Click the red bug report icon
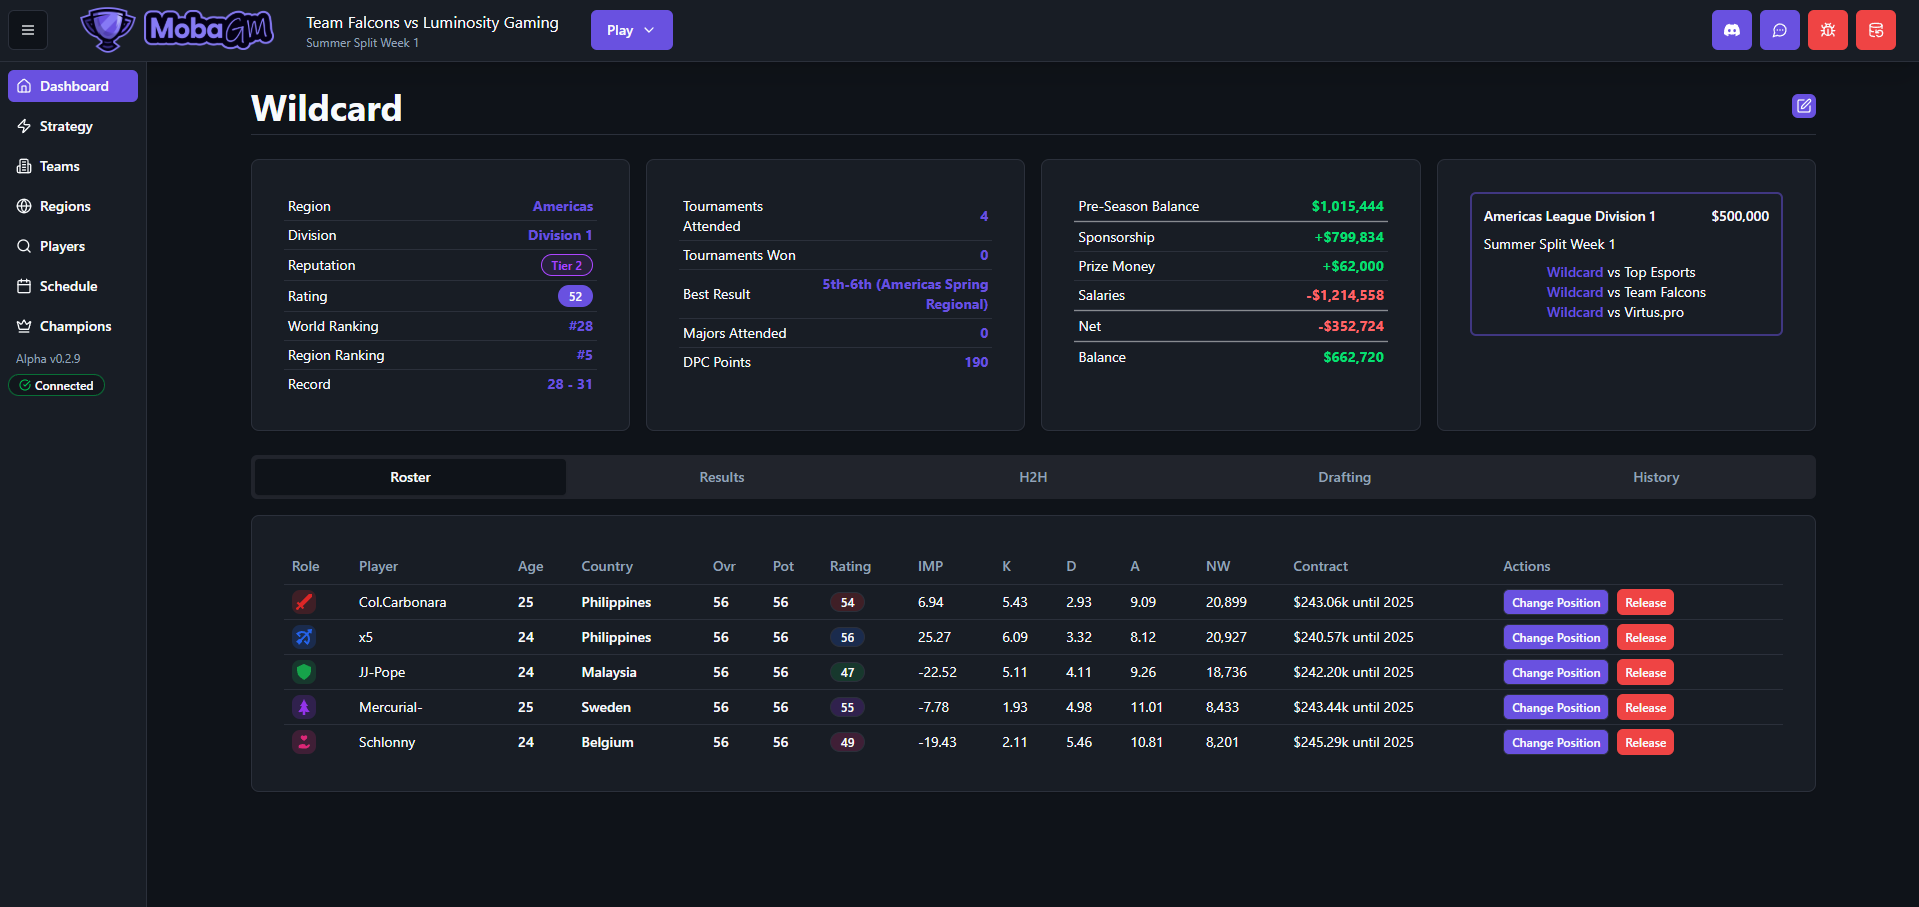This screenshot has height=907, width=1919. coord(1827,30)
